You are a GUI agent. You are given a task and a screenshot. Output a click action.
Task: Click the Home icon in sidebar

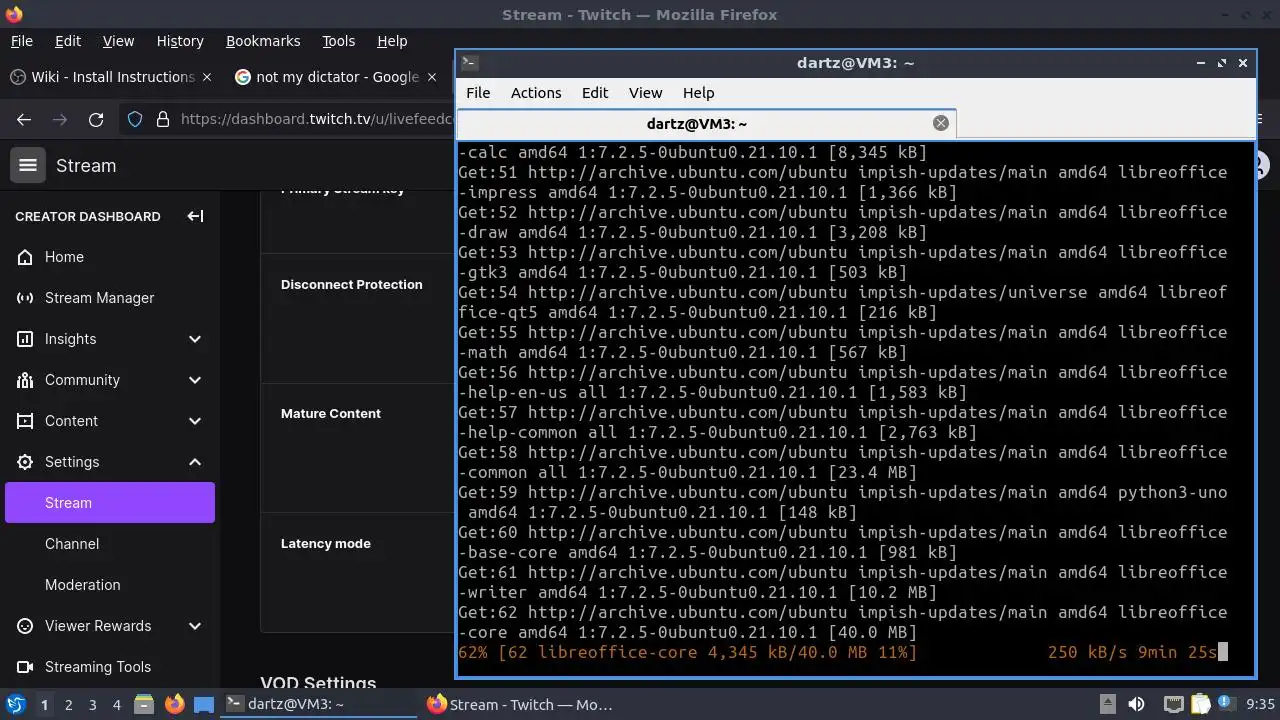[25, 257]
